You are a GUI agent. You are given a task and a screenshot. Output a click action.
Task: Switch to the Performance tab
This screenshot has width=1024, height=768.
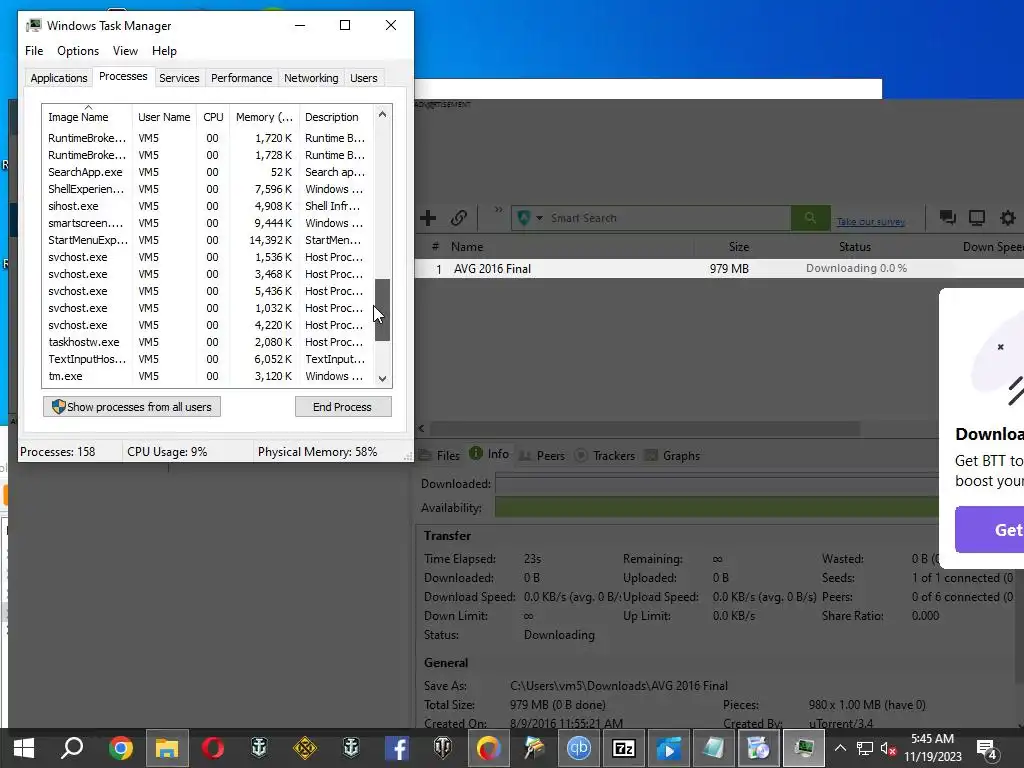tap(241, 78)
